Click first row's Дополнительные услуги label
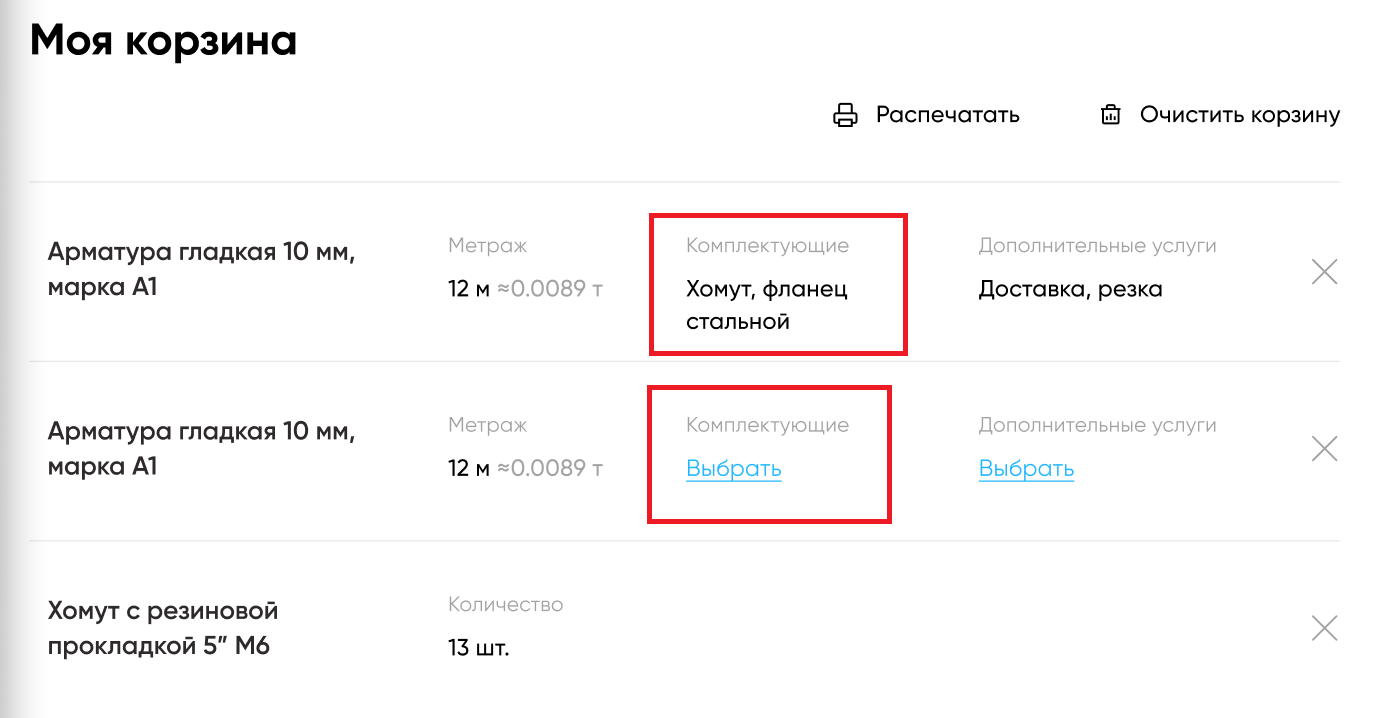 (x=1097, y=246)
